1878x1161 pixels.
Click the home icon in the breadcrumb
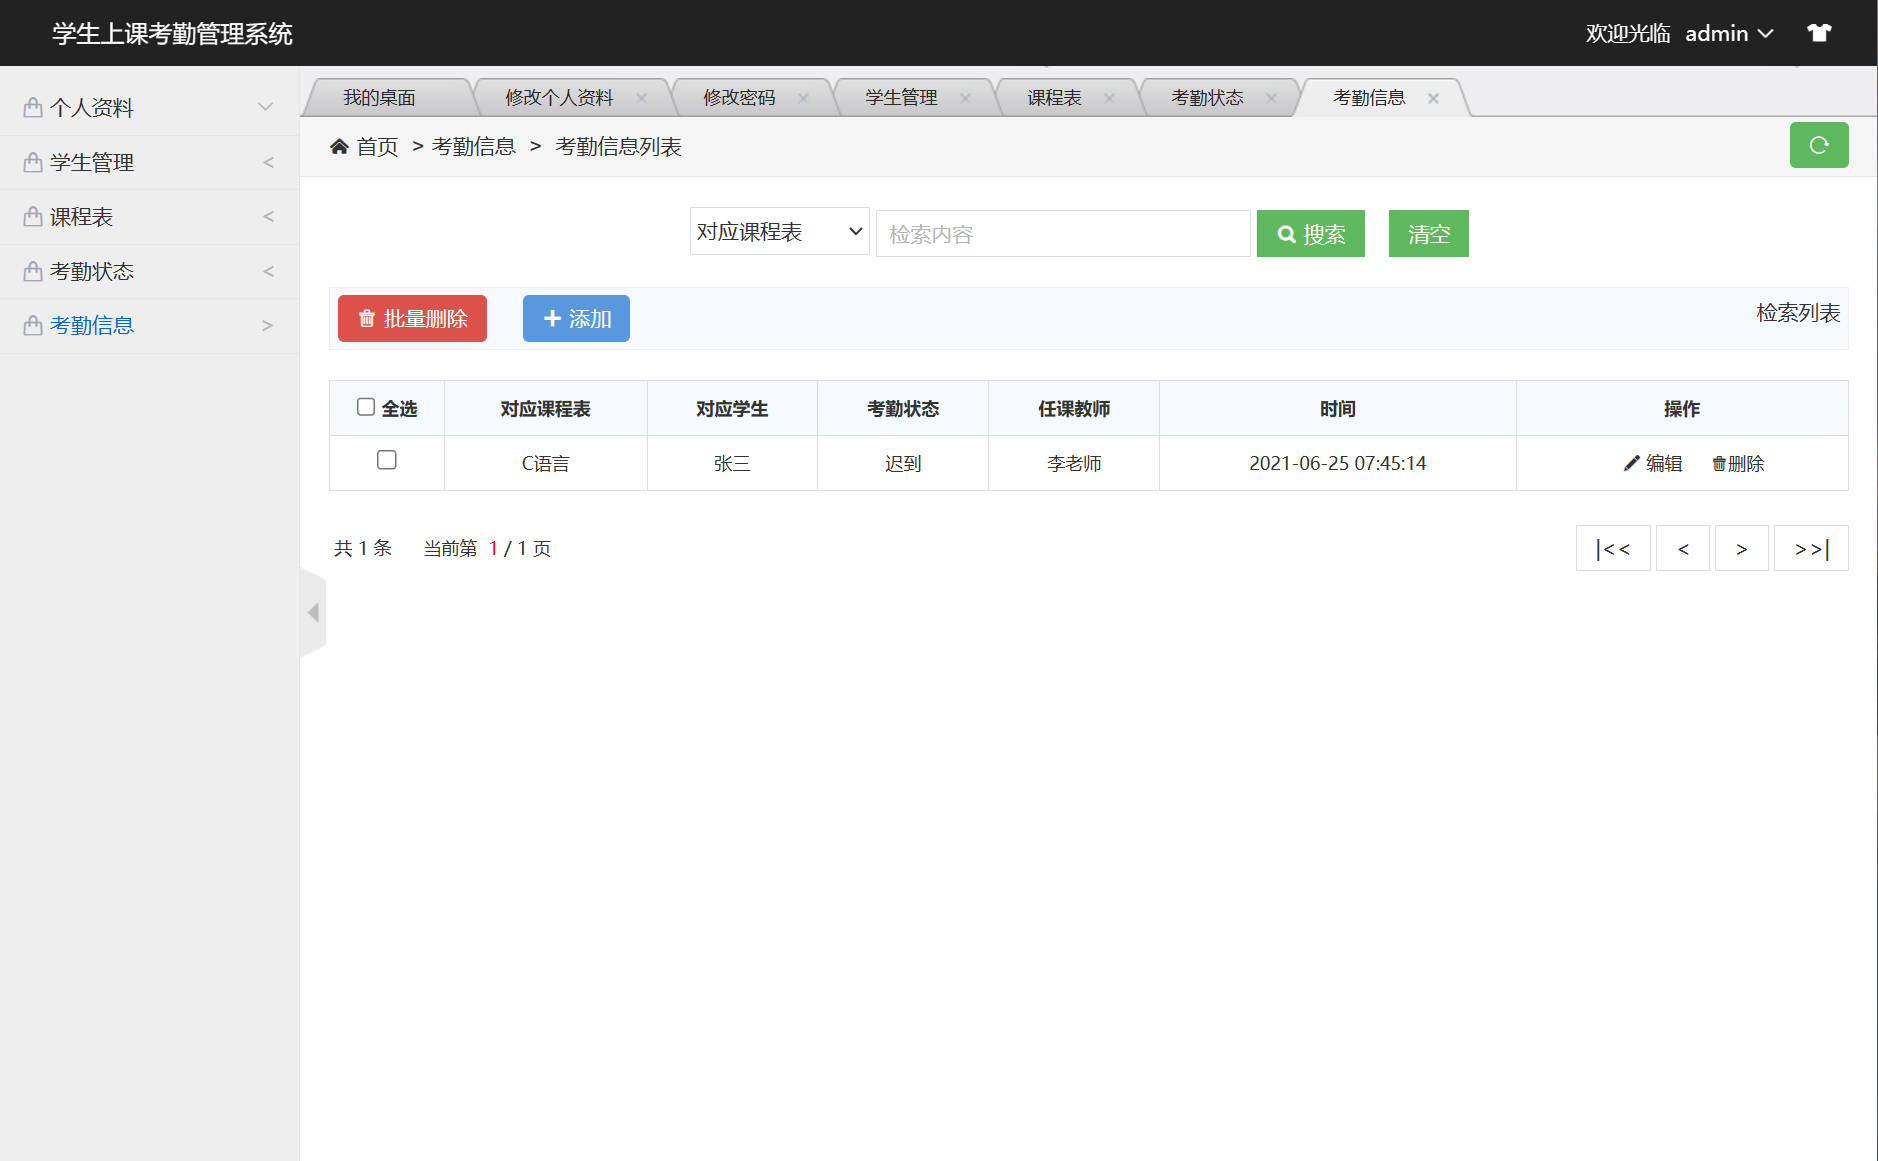pos(339,146)
